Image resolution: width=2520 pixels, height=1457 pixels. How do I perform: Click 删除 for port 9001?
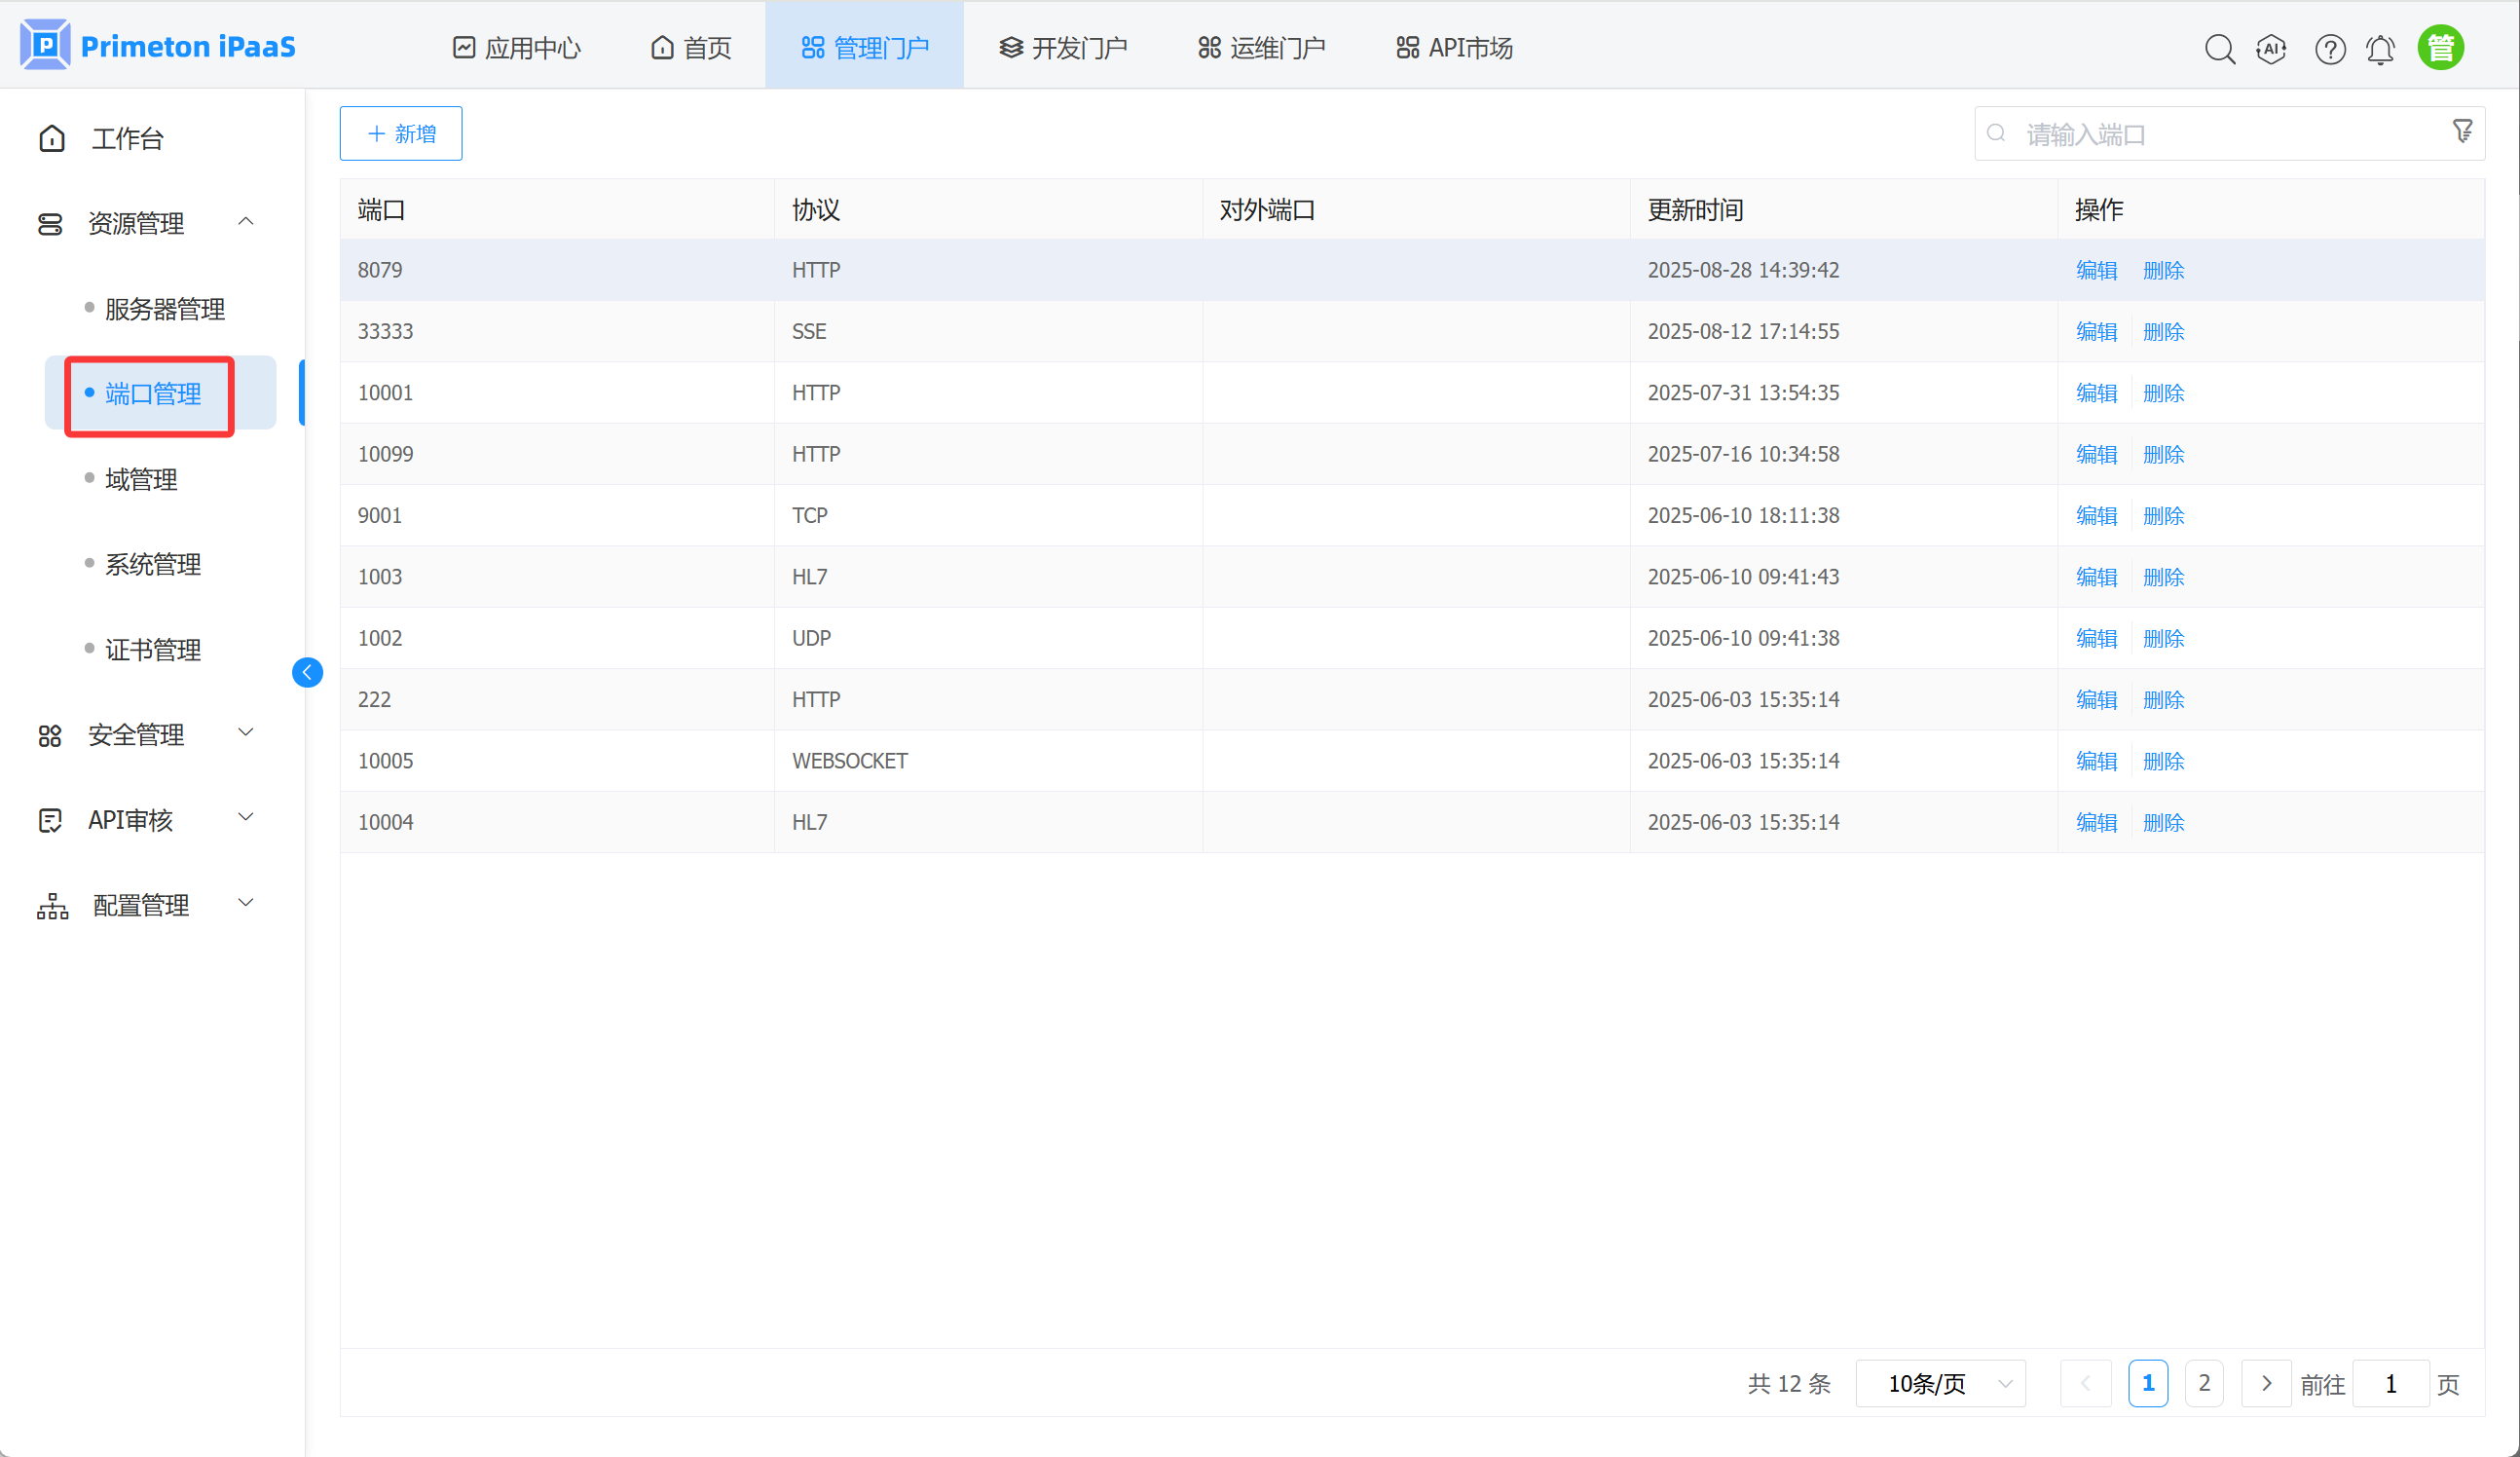pos(2163,515)
